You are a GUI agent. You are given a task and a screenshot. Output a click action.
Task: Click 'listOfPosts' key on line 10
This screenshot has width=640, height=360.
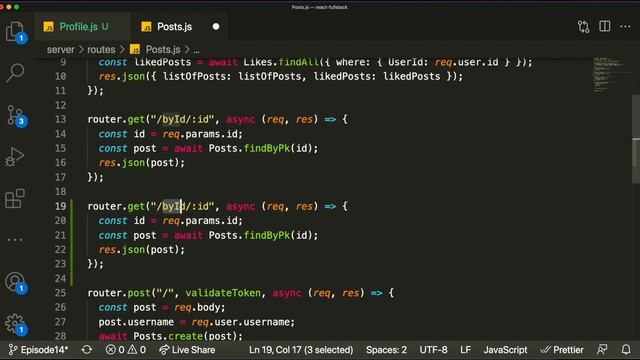194,76
